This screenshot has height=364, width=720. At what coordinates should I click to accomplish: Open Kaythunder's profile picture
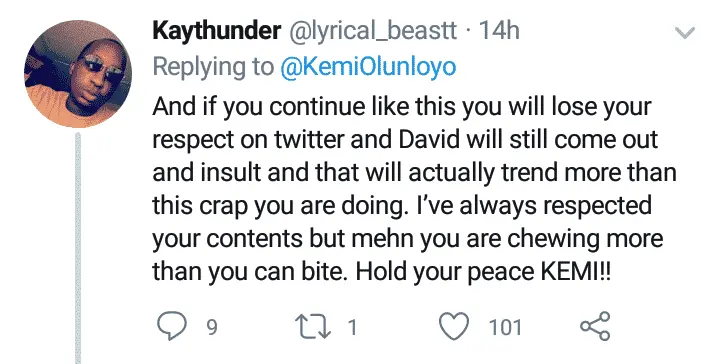78,73
